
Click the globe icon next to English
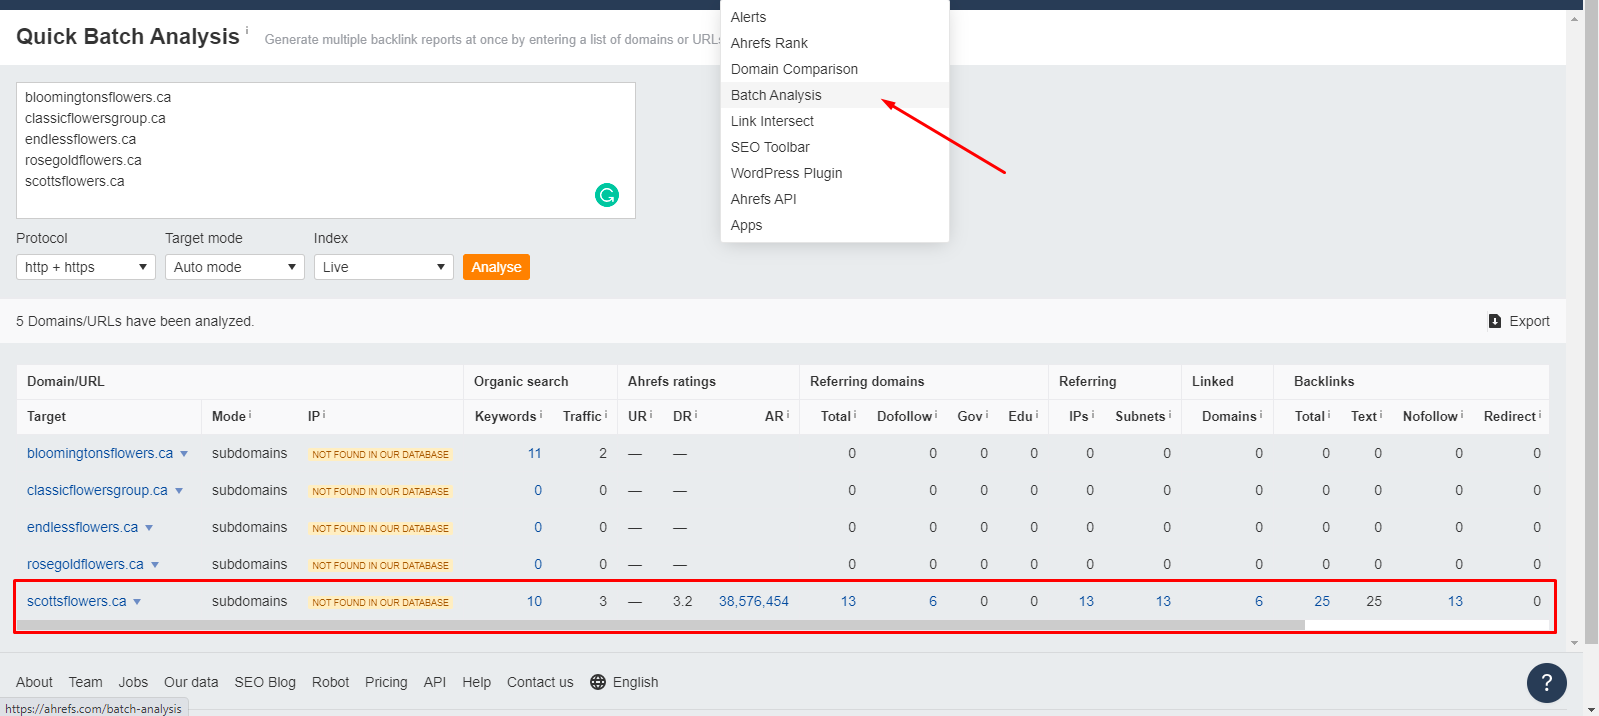pyautogui.click(x=598, y=682)
